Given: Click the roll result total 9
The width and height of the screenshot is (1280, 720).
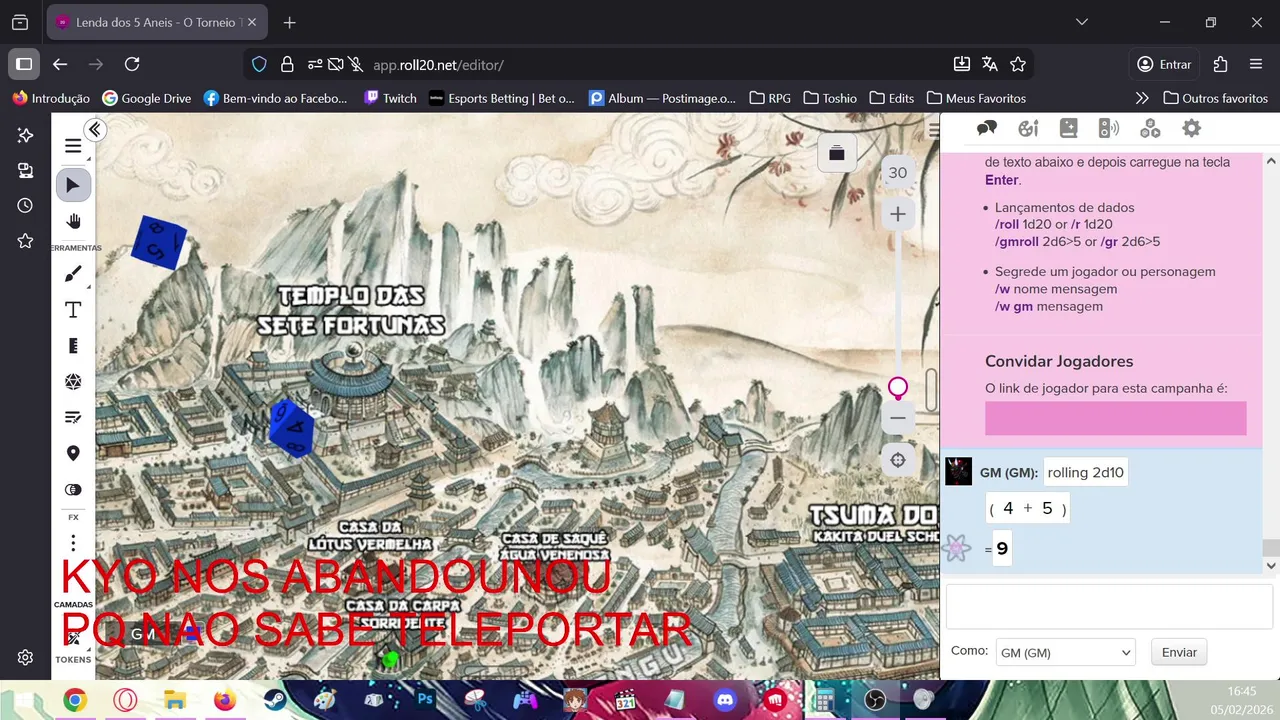Looking at the screenshot, I should [x=1002, y=549].
